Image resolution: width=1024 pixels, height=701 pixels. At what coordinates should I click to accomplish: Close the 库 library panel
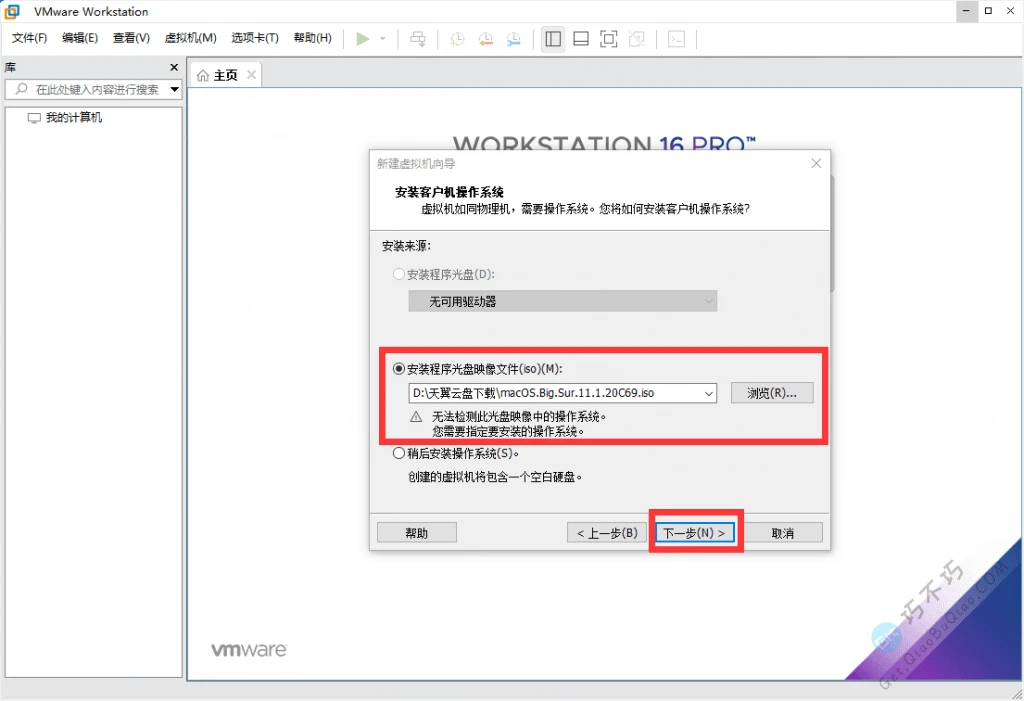(174, 67)
